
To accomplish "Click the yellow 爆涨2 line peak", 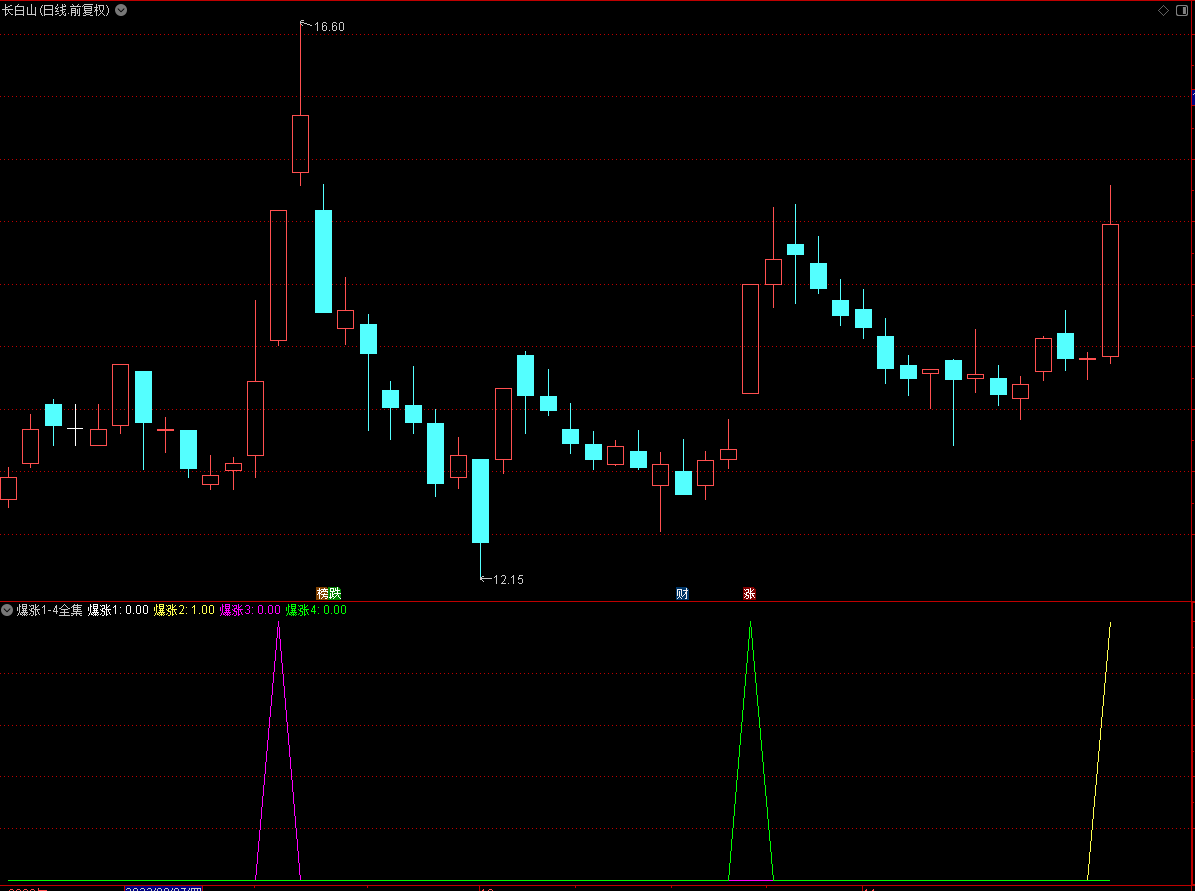I will click(1110, 624).
